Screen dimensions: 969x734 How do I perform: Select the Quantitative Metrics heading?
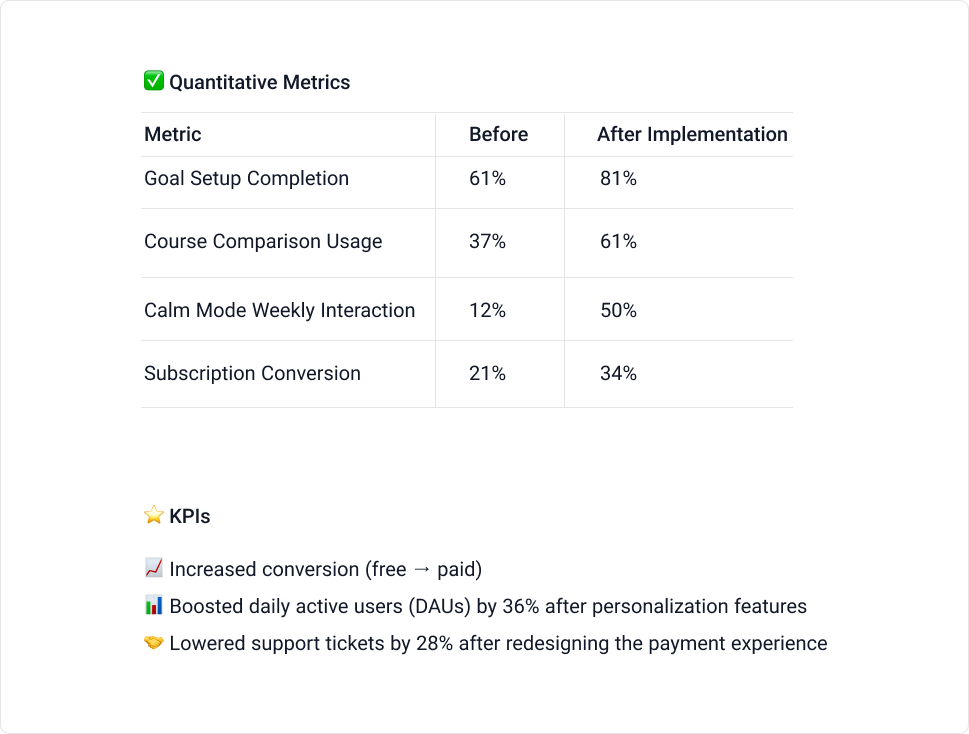point(260,82)
